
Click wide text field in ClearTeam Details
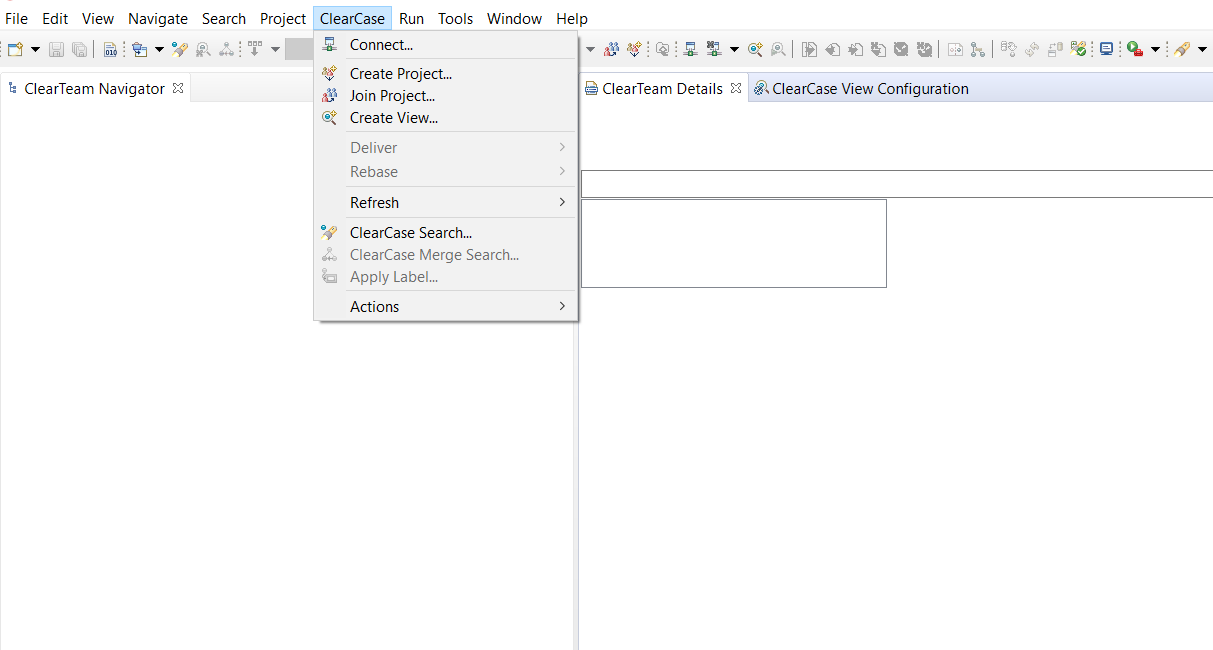tap(897, 184)
